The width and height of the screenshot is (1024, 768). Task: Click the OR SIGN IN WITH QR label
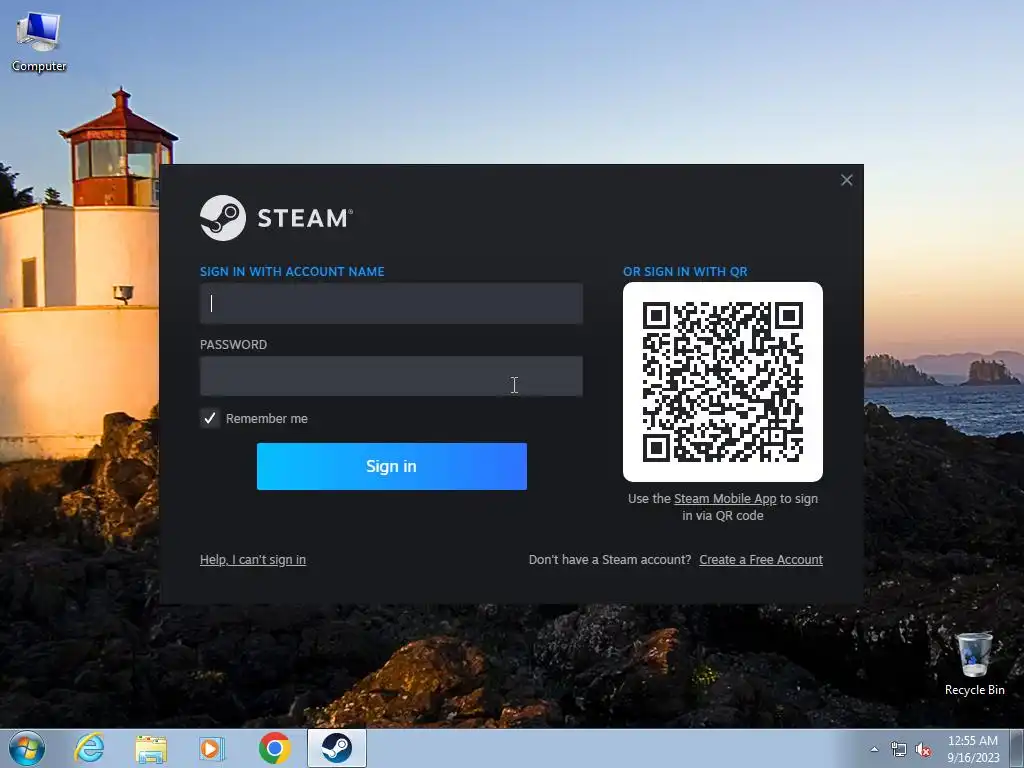pyautogui.click(x=685, y=272)
